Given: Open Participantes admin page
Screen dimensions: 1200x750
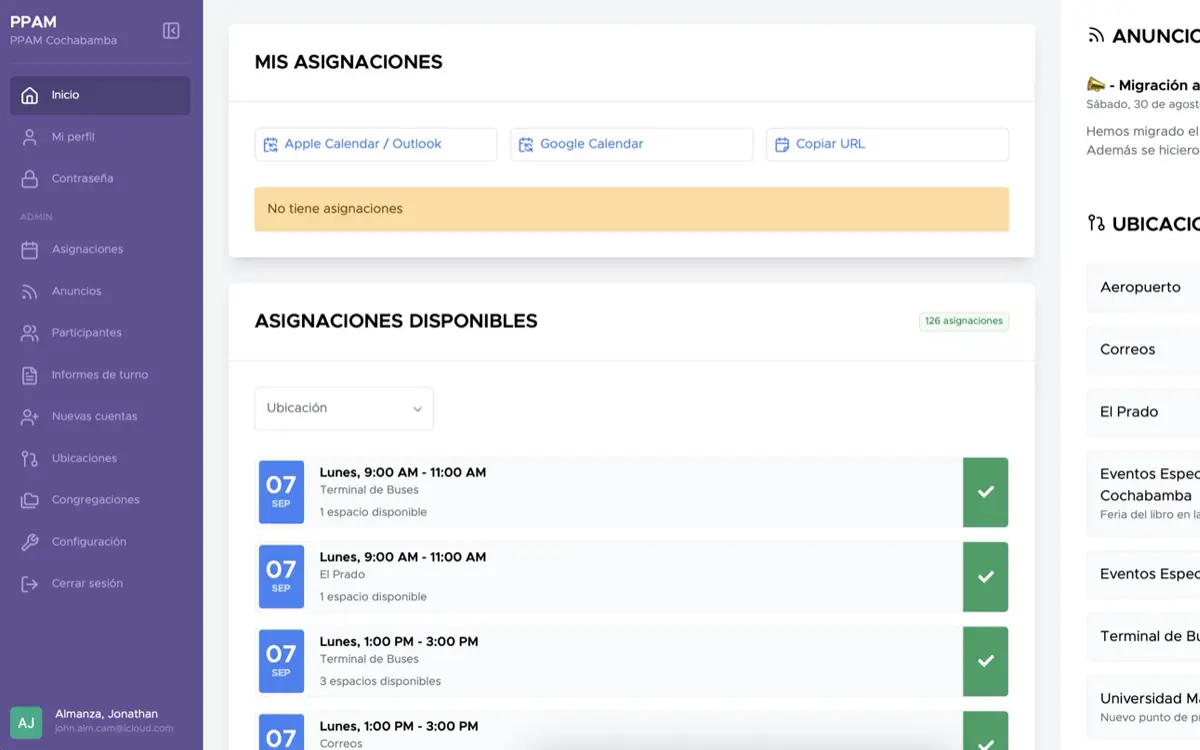Looking at the screenshot, I should click(100, 333).
